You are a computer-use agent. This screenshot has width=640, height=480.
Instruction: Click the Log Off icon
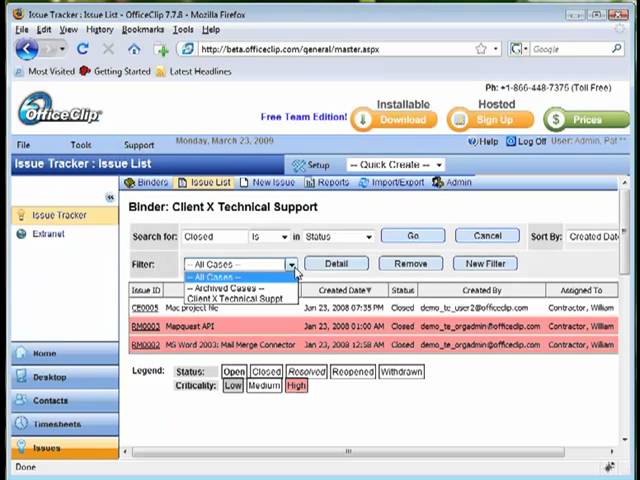coord(511,141)
